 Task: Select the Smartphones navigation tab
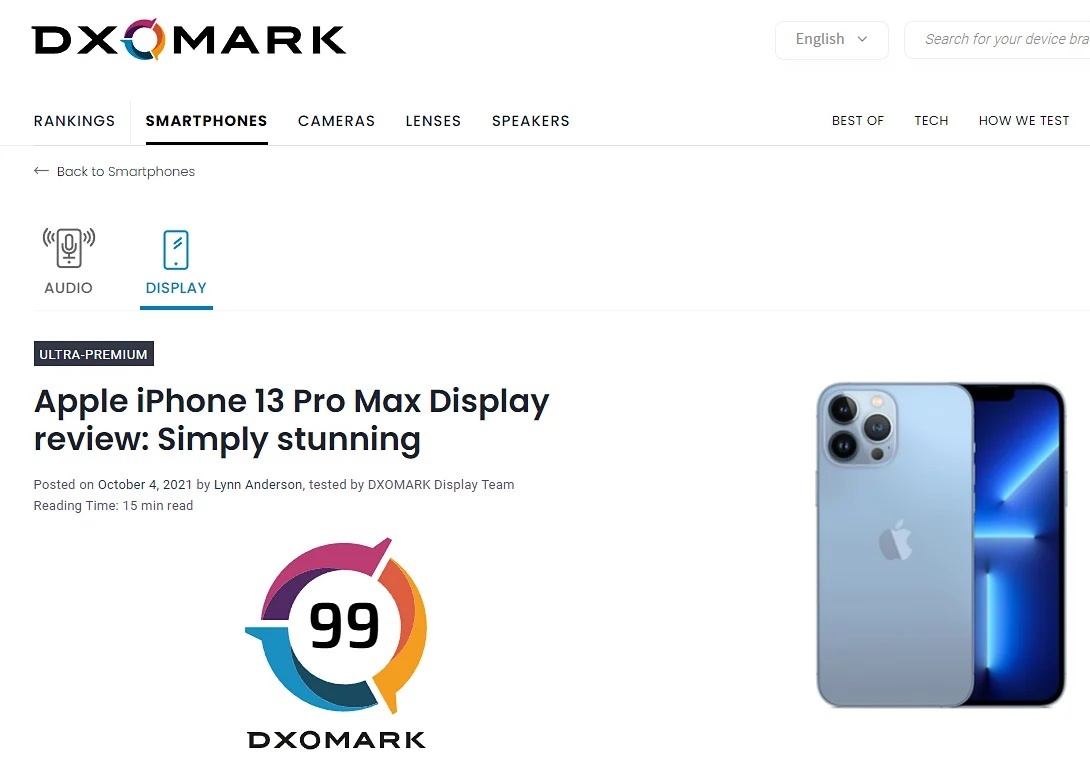(206, 121)
